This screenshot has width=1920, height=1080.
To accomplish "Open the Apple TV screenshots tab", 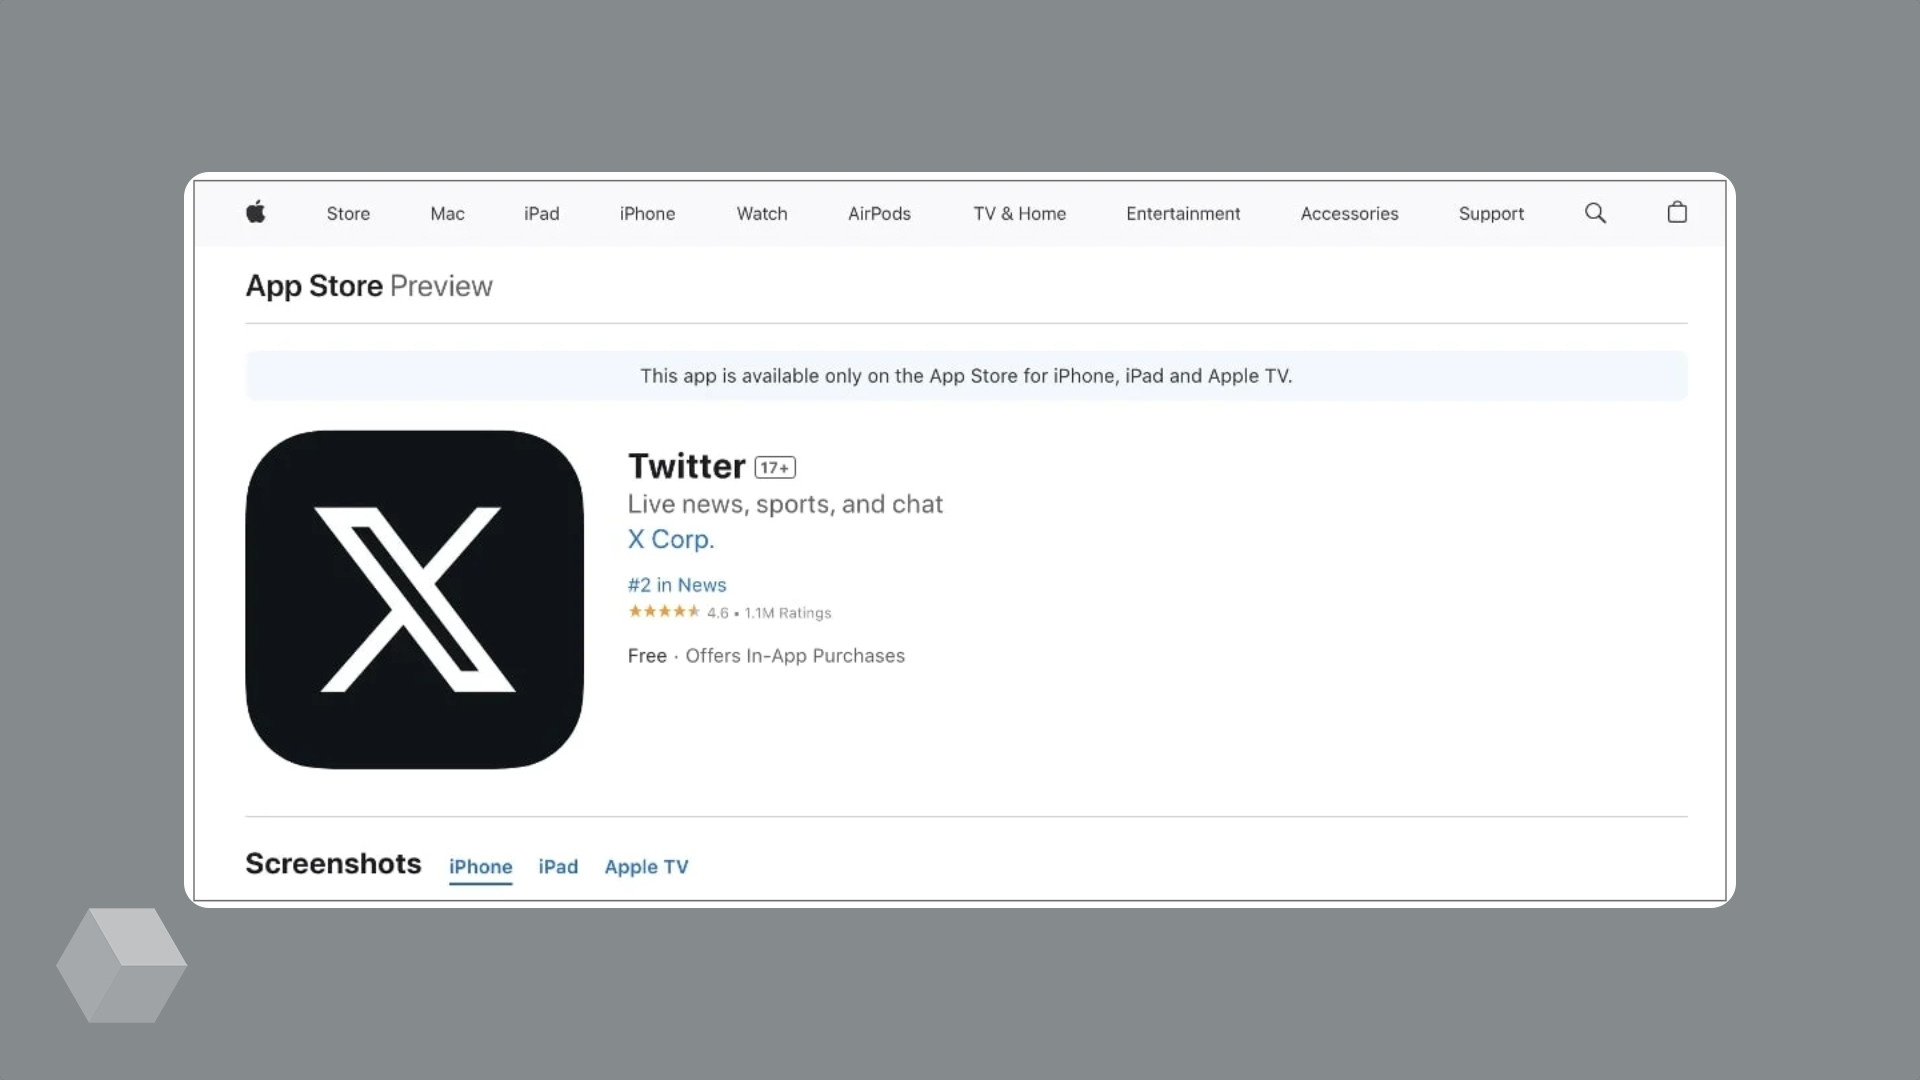I will click(646, 866).
